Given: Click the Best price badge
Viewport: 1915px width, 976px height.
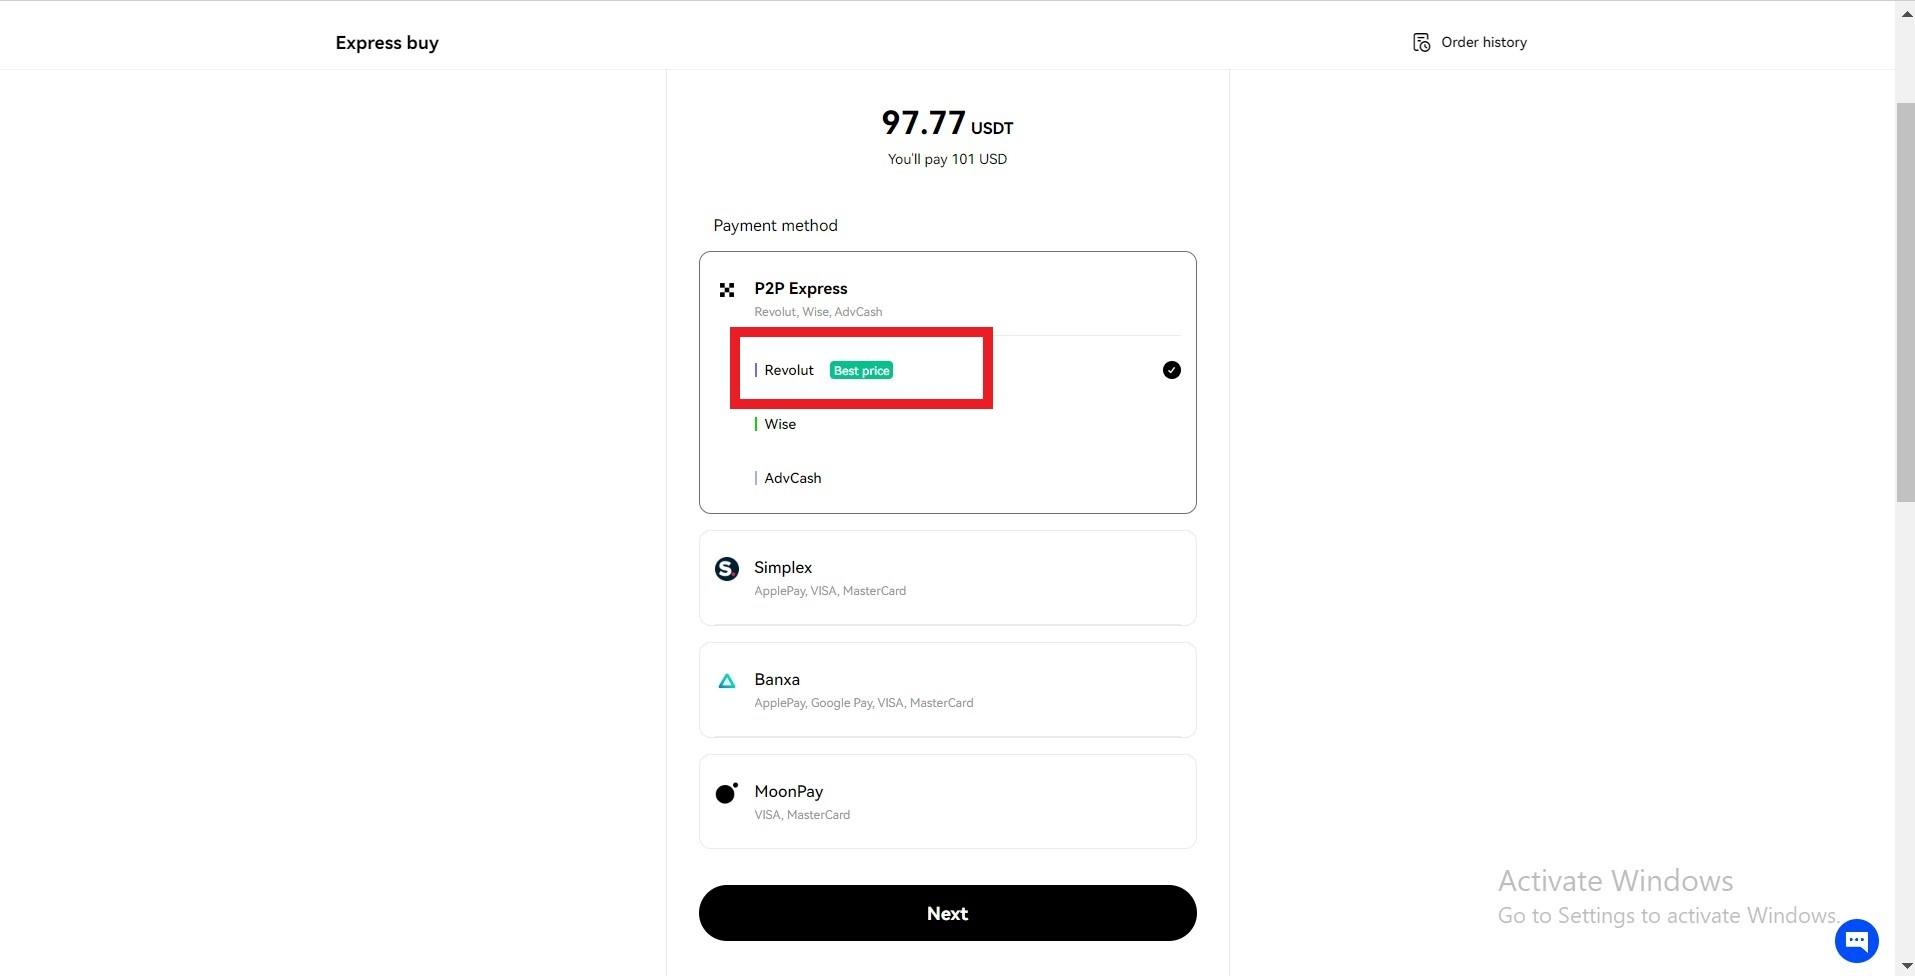Looking at the screenshot, I should coord(861,370).
